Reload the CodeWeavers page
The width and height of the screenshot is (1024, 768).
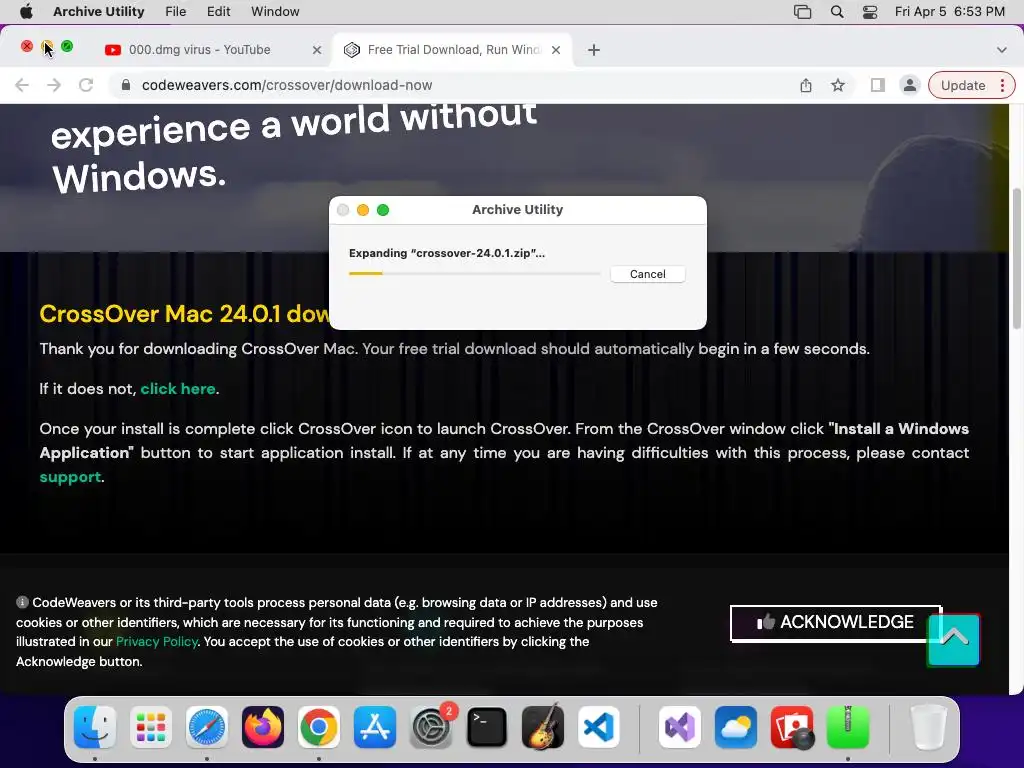(86, 85)
